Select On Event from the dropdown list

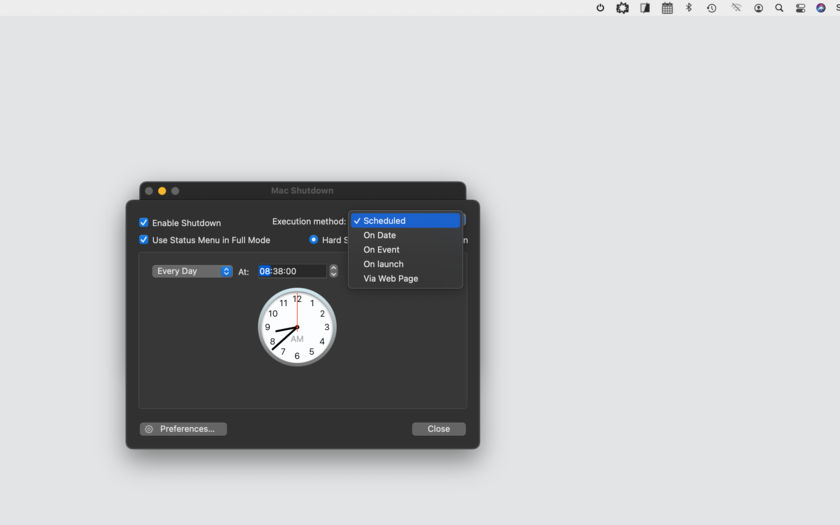(406, 250)
